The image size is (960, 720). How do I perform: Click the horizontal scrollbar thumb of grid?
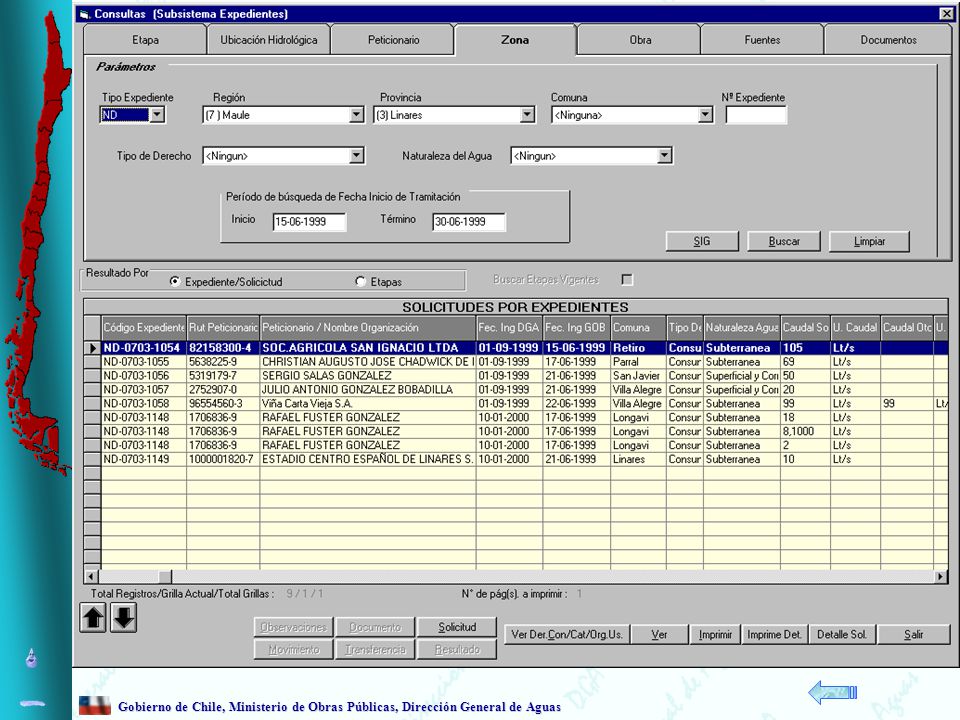(x=165, y=576)
